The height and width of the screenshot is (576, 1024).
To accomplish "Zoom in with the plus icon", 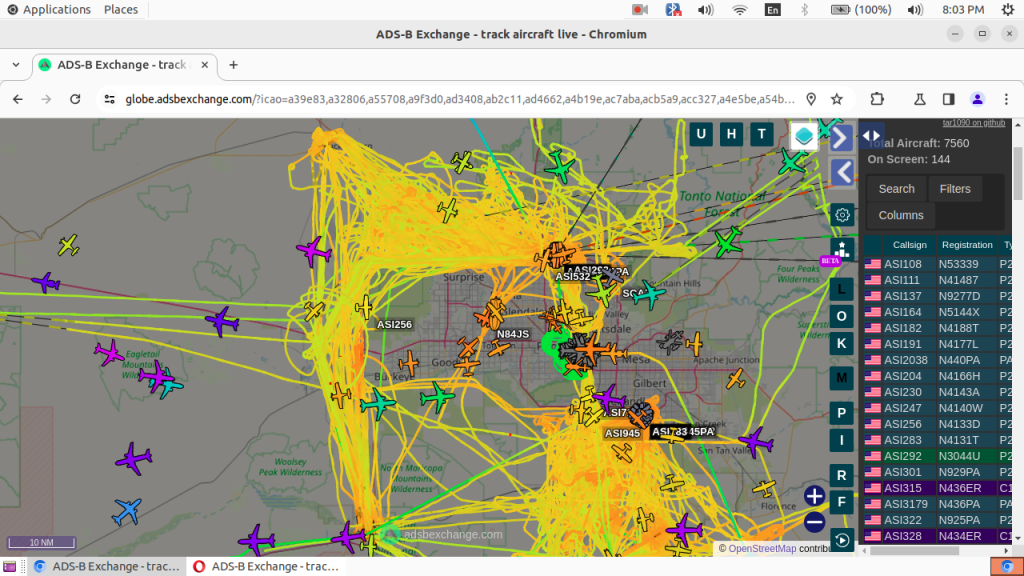I will (814, 496).
